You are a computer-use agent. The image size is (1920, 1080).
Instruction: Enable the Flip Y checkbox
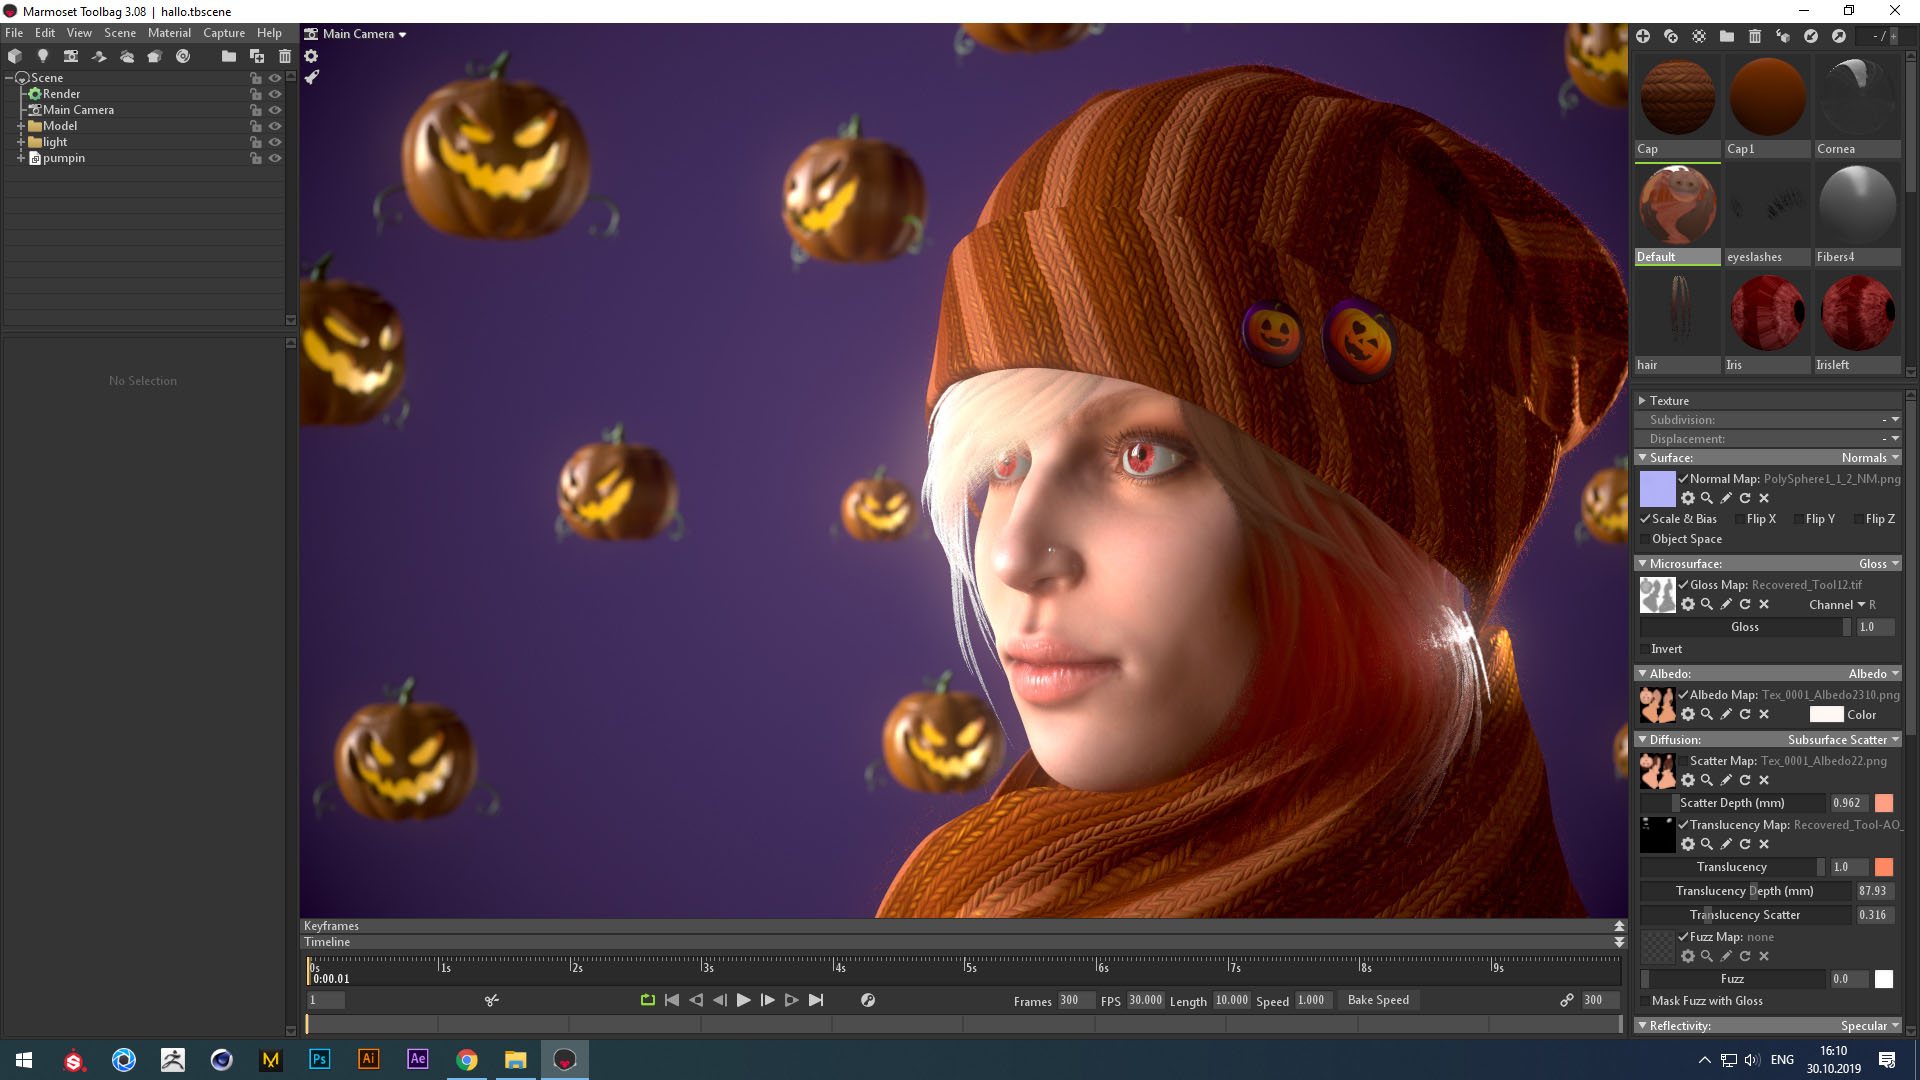(1799, 519)
